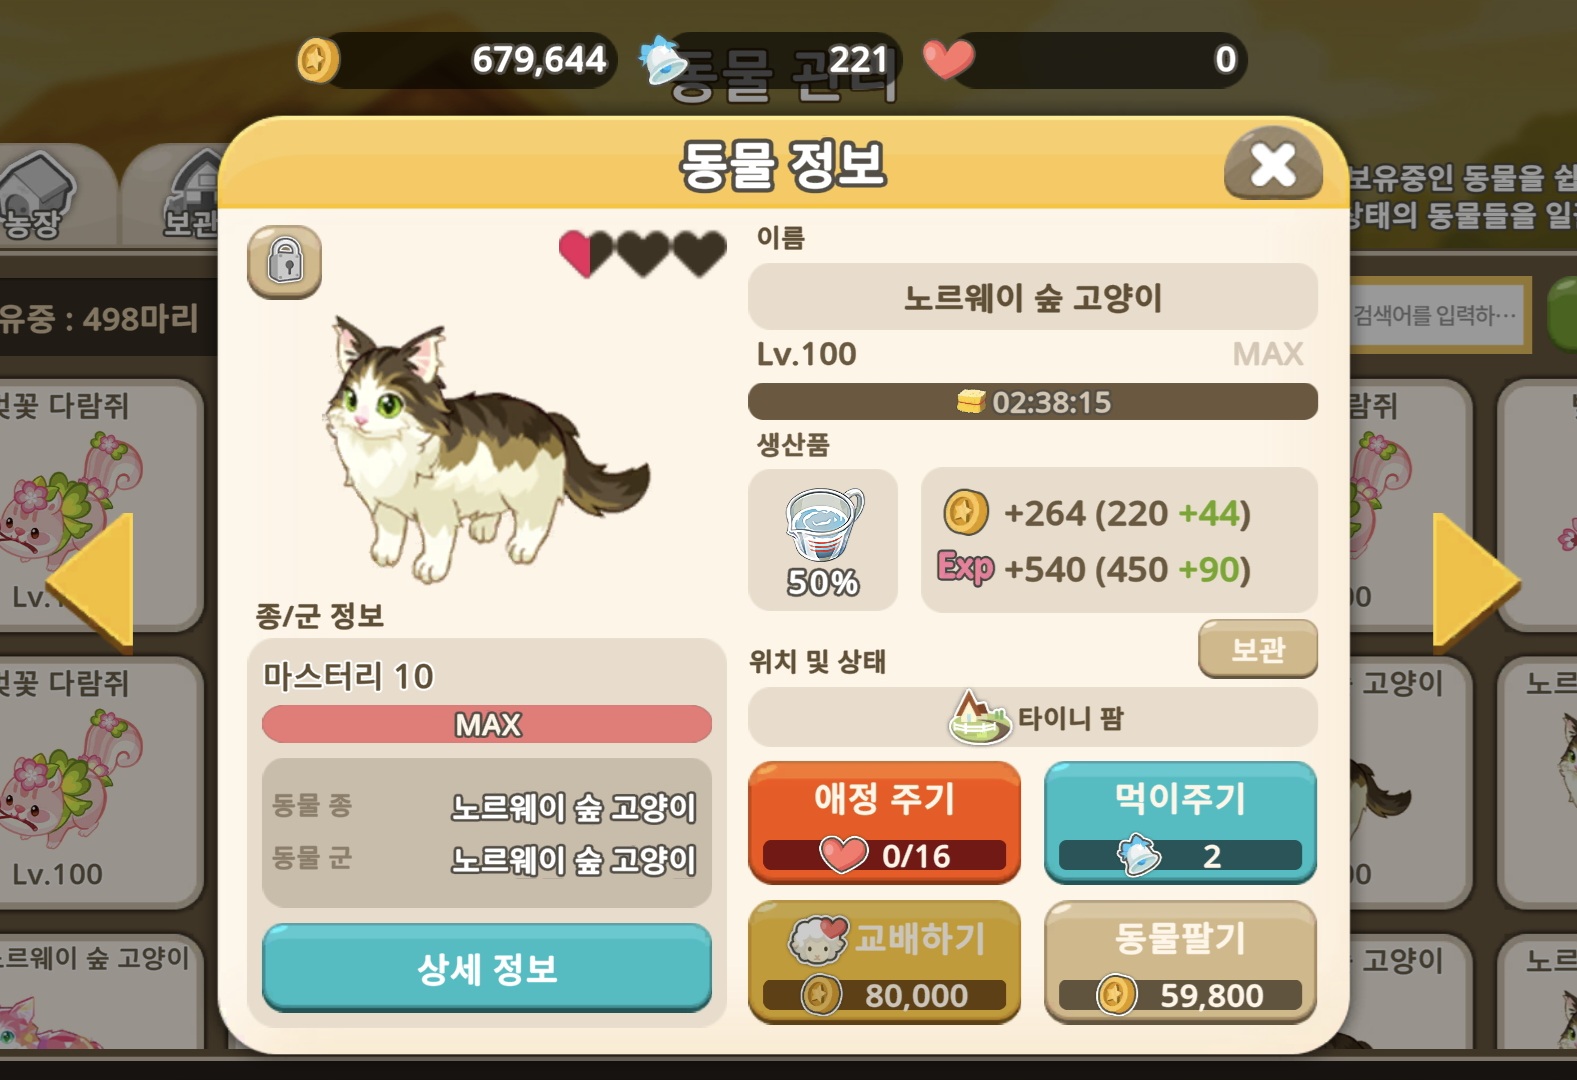Sell animal with 동물팔기 button

[1180, 962]
